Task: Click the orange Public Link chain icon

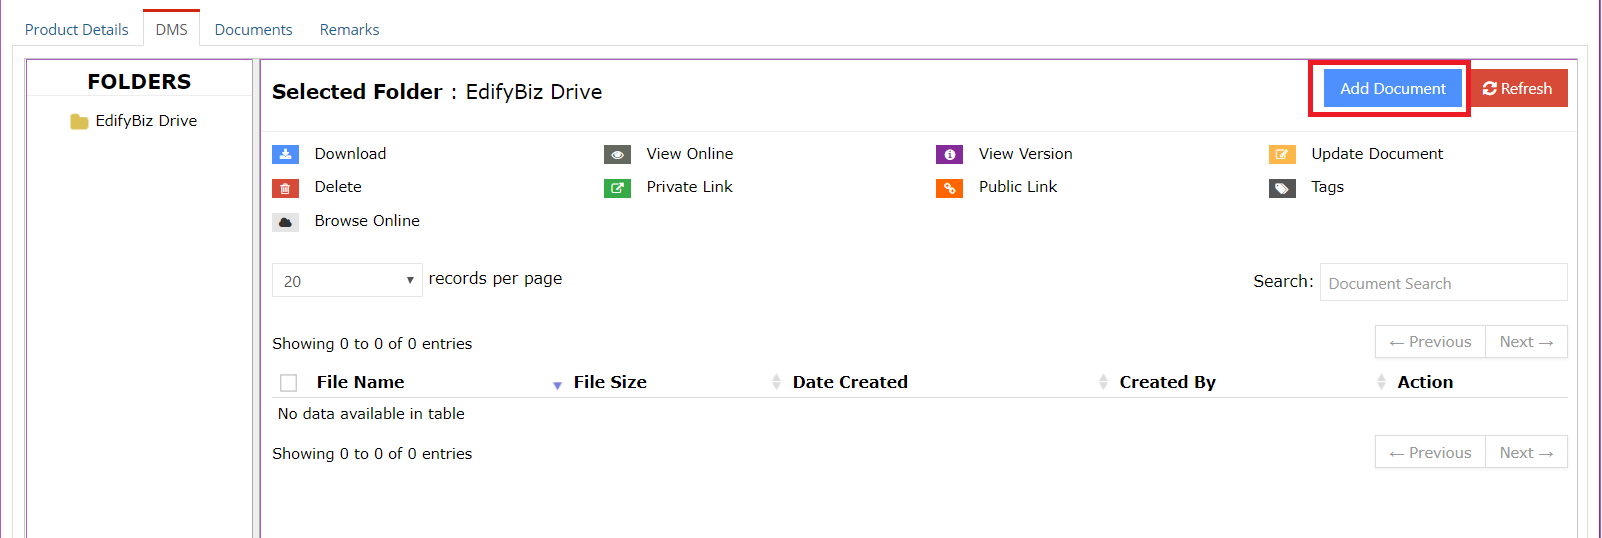Action: (949, 188)
